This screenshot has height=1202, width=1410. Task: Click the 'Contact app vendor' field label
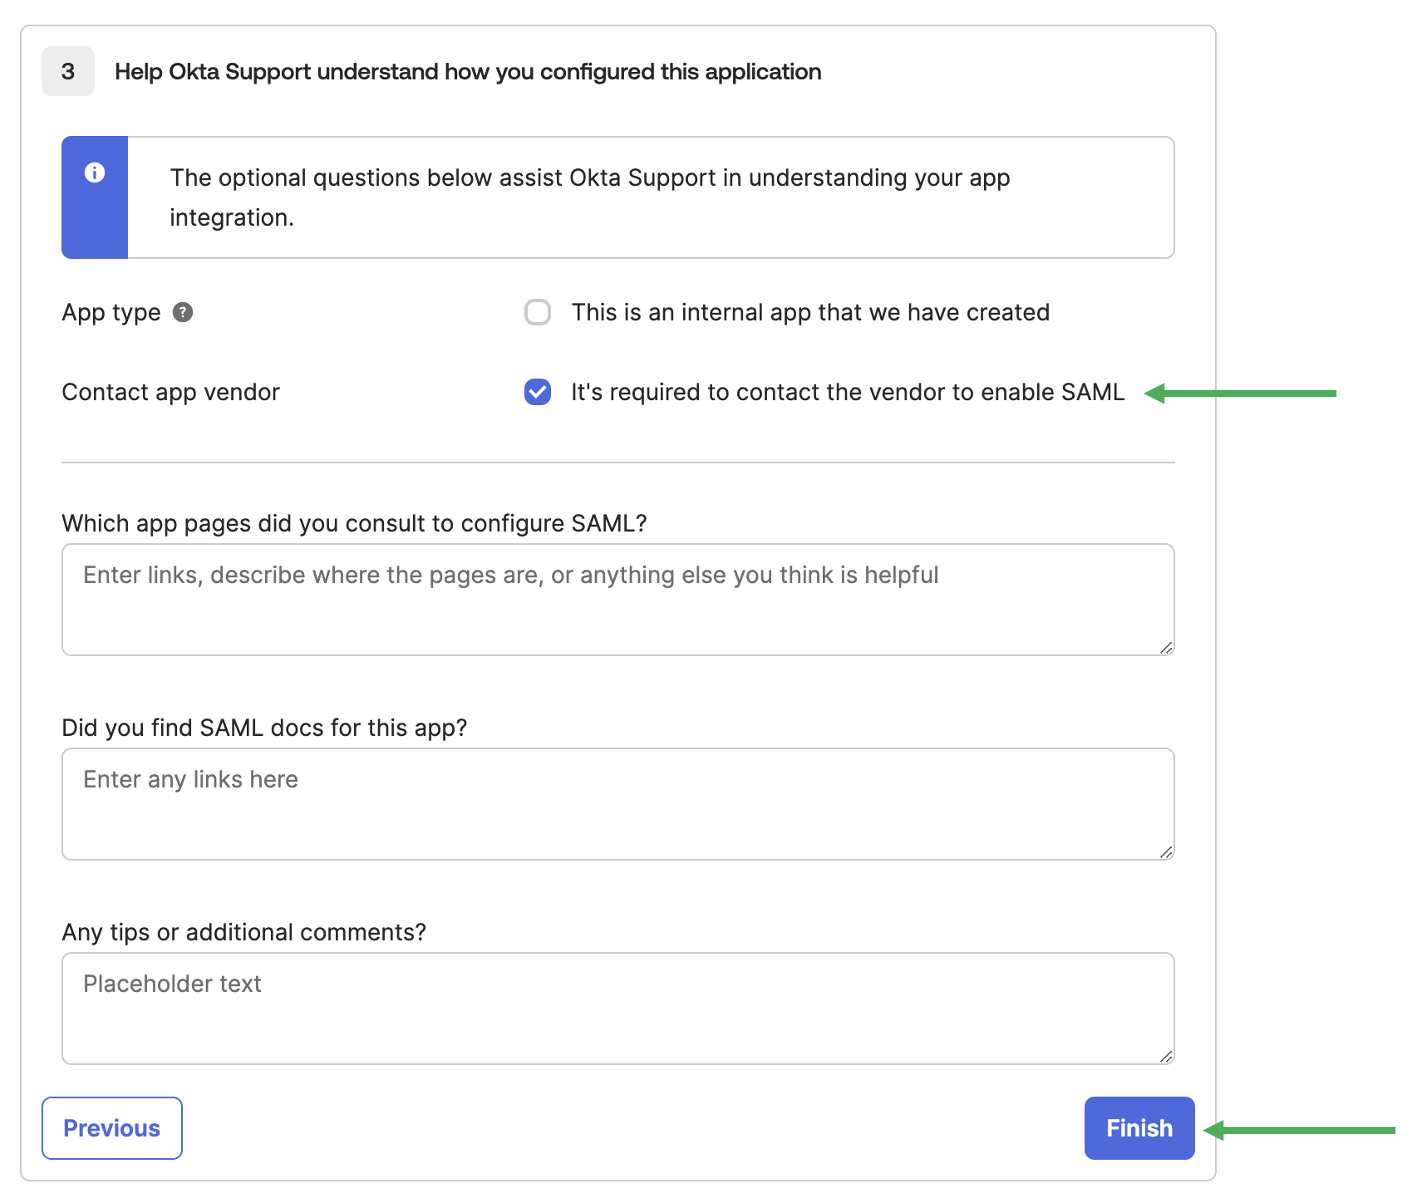(171, 392)
